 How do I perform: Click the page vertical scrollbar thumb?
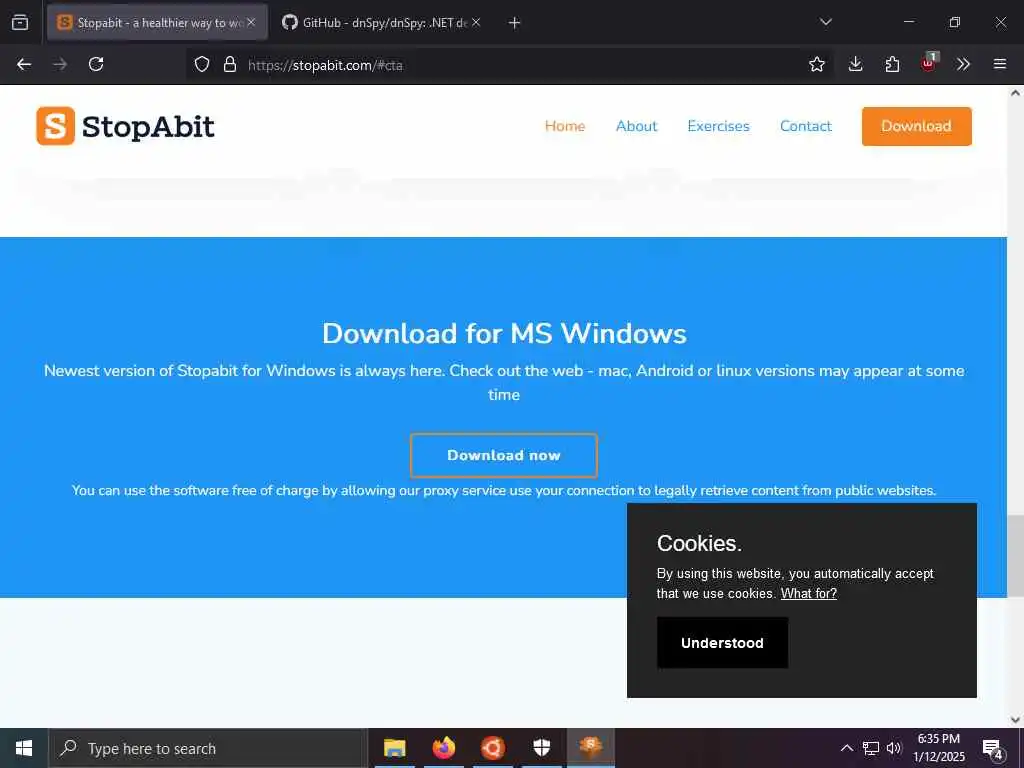1016,555
